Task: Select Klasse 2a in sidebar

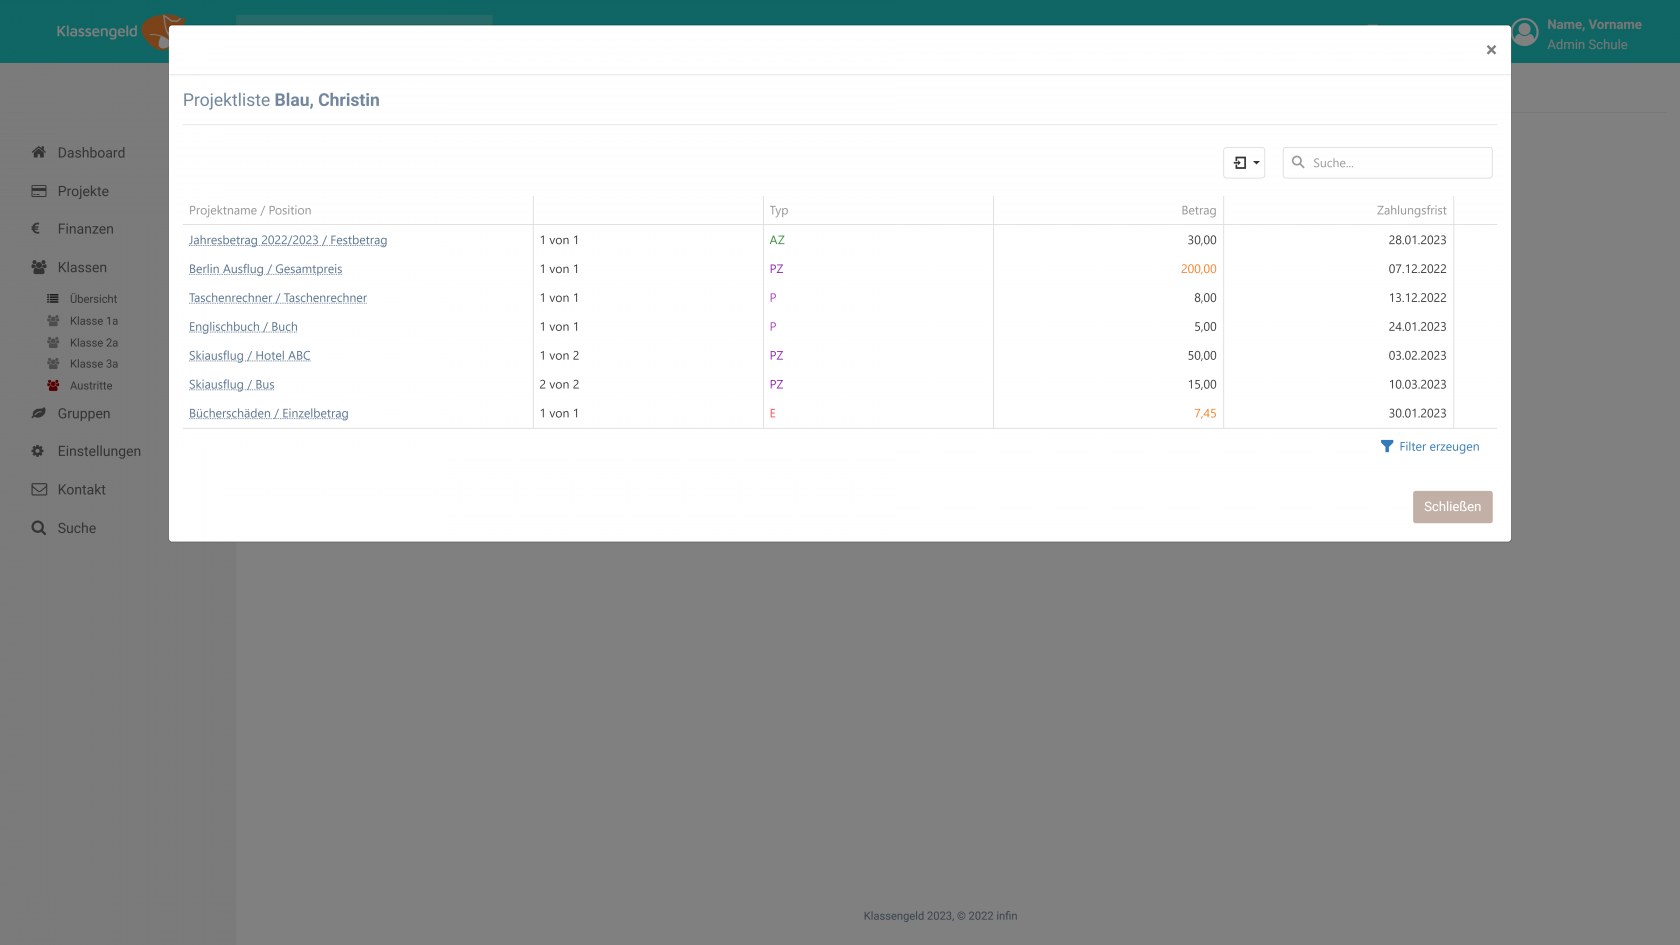Action: [x=94, y=343]
